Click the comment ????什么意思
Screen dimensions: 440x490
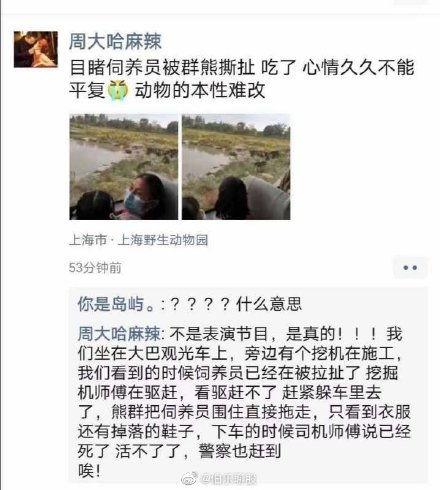tap(236, 304)
